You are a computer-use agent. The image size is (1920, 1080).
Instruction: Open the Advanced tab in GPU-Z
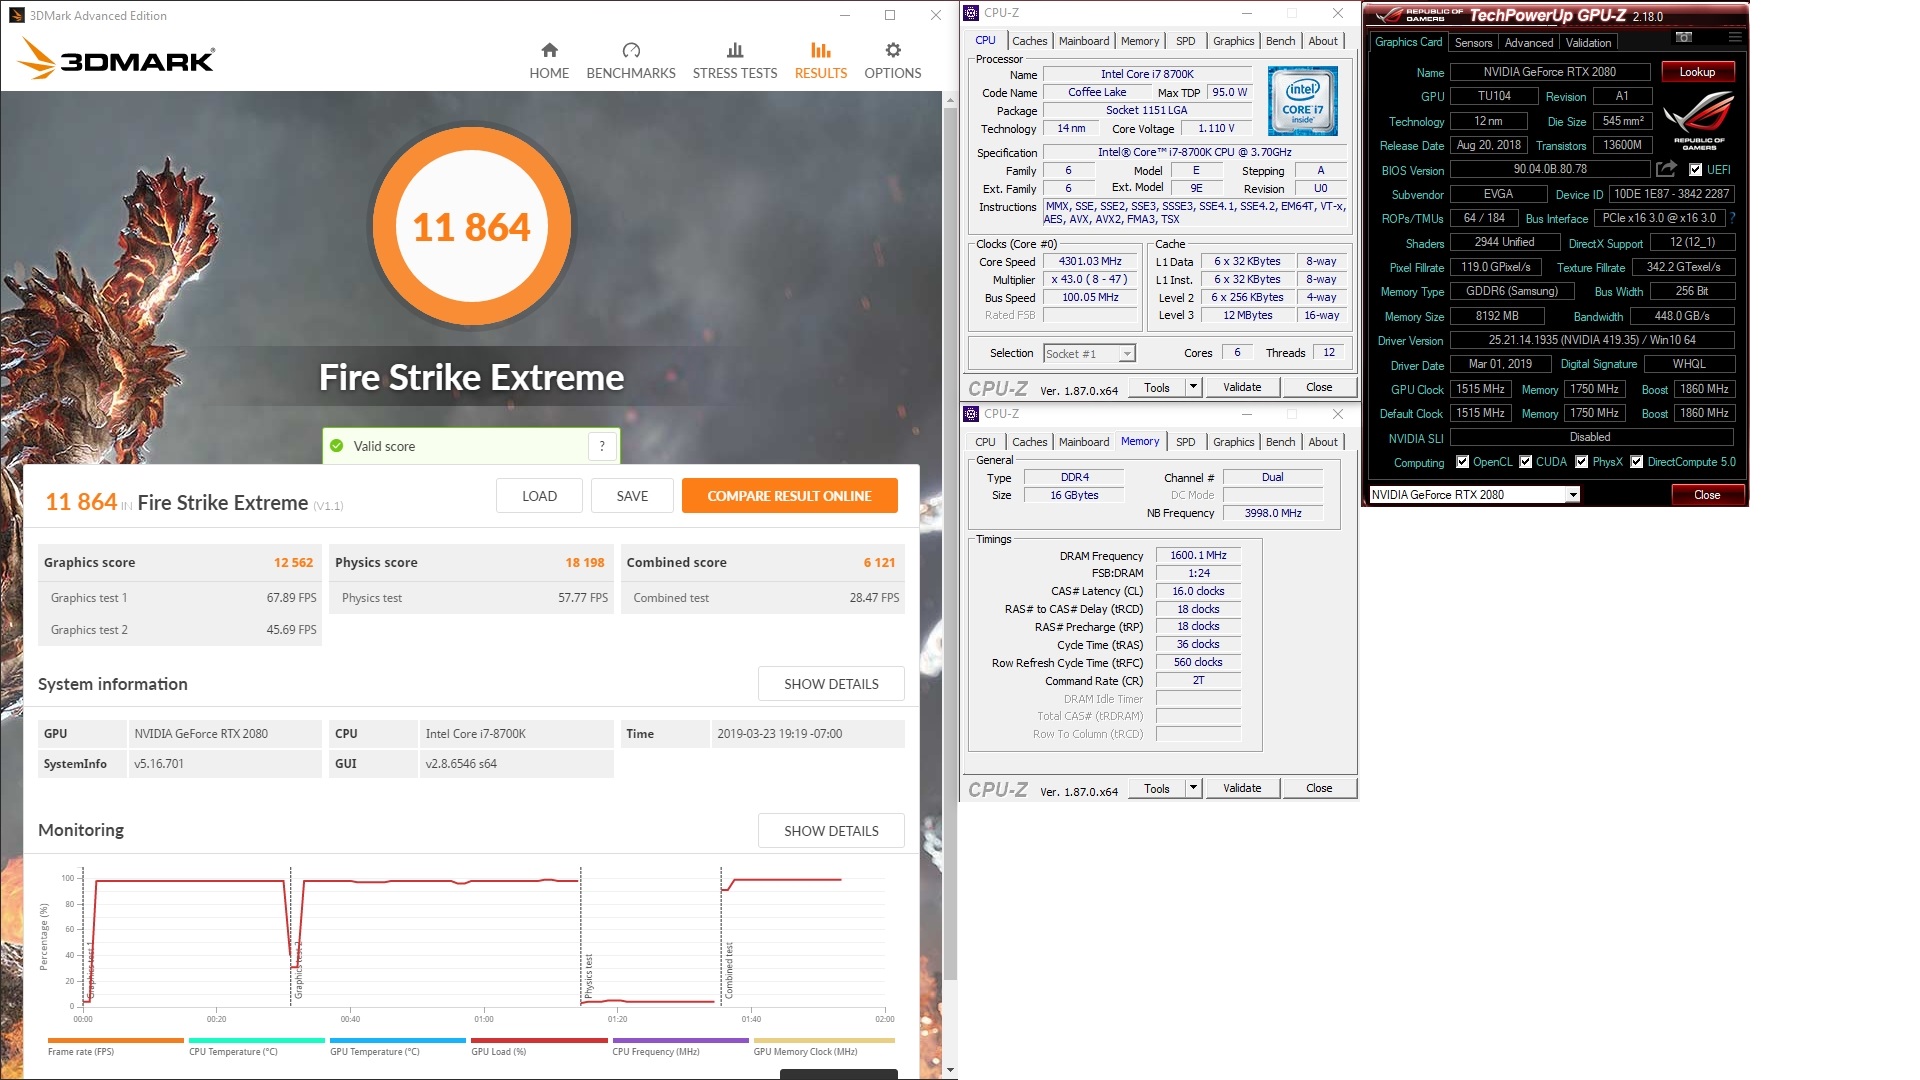point(1529,43)
